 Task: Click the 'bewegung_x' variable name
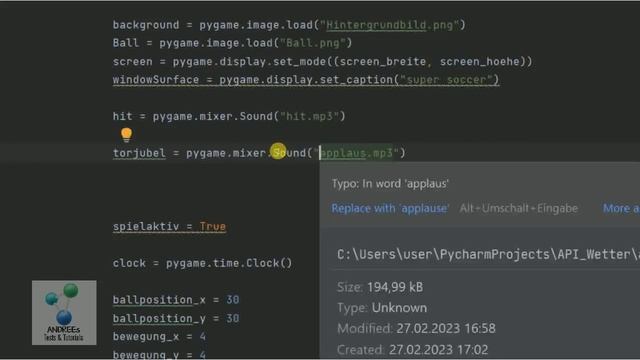pos(146,337)
